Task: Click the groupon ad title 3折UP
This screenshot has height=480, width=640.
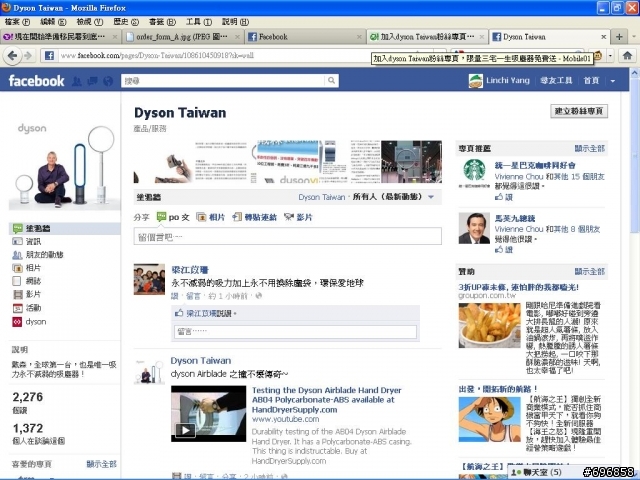Action: [x=518, y=287]
